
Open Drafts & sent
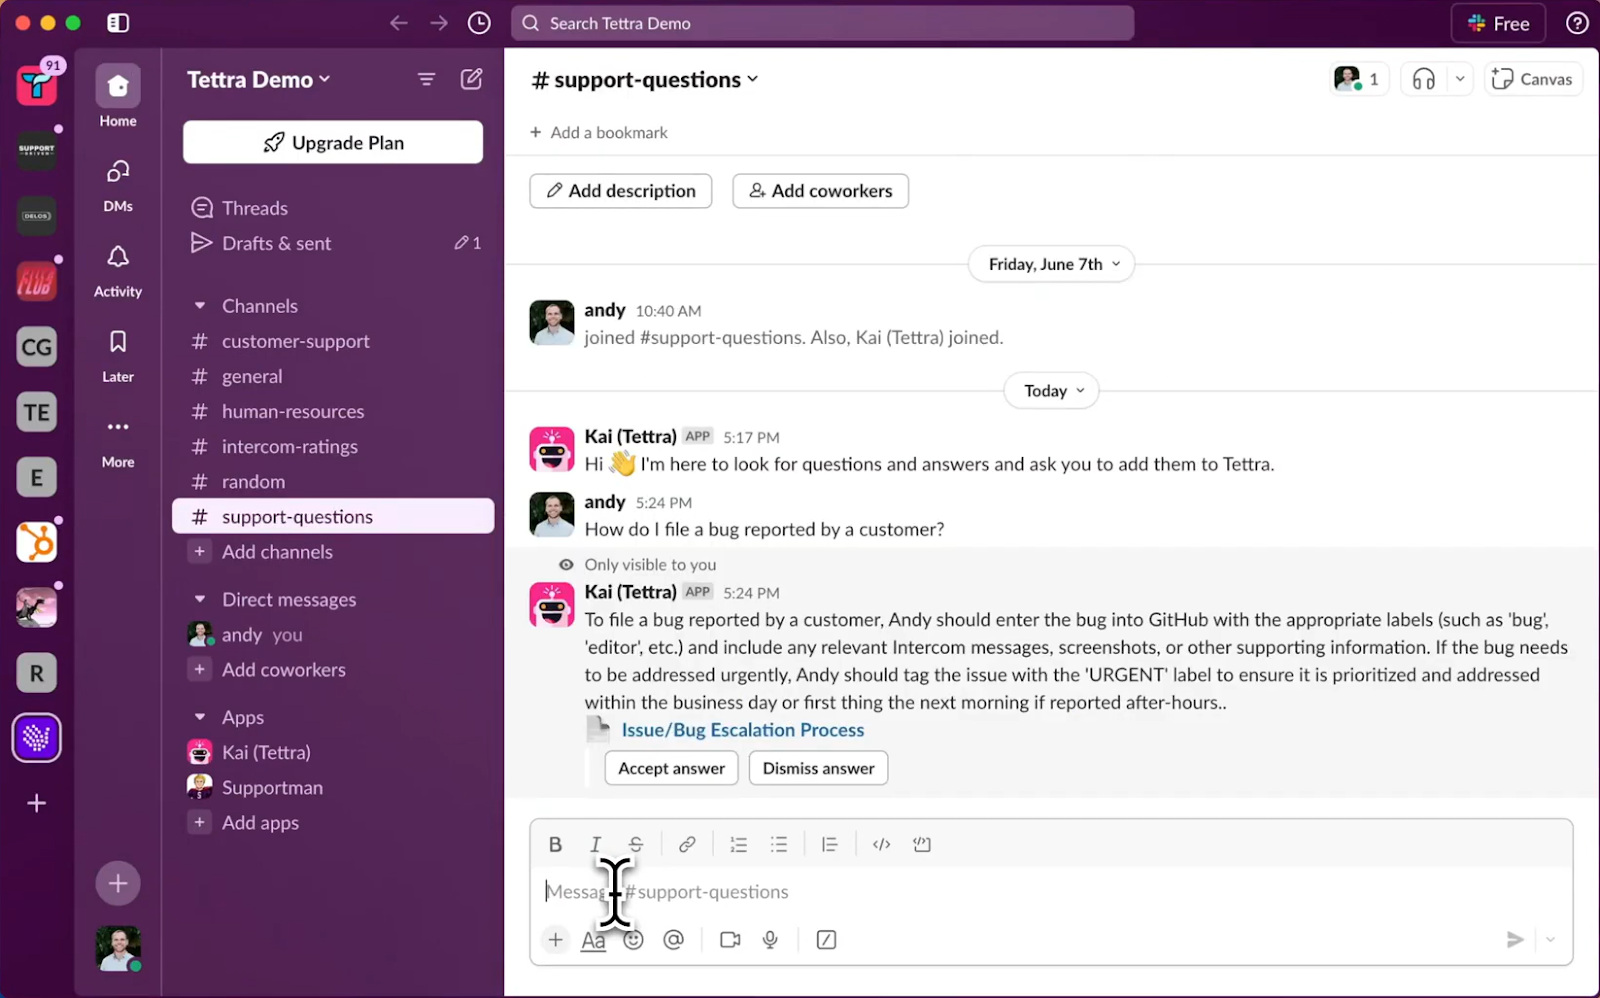click(x=333, y=243)
